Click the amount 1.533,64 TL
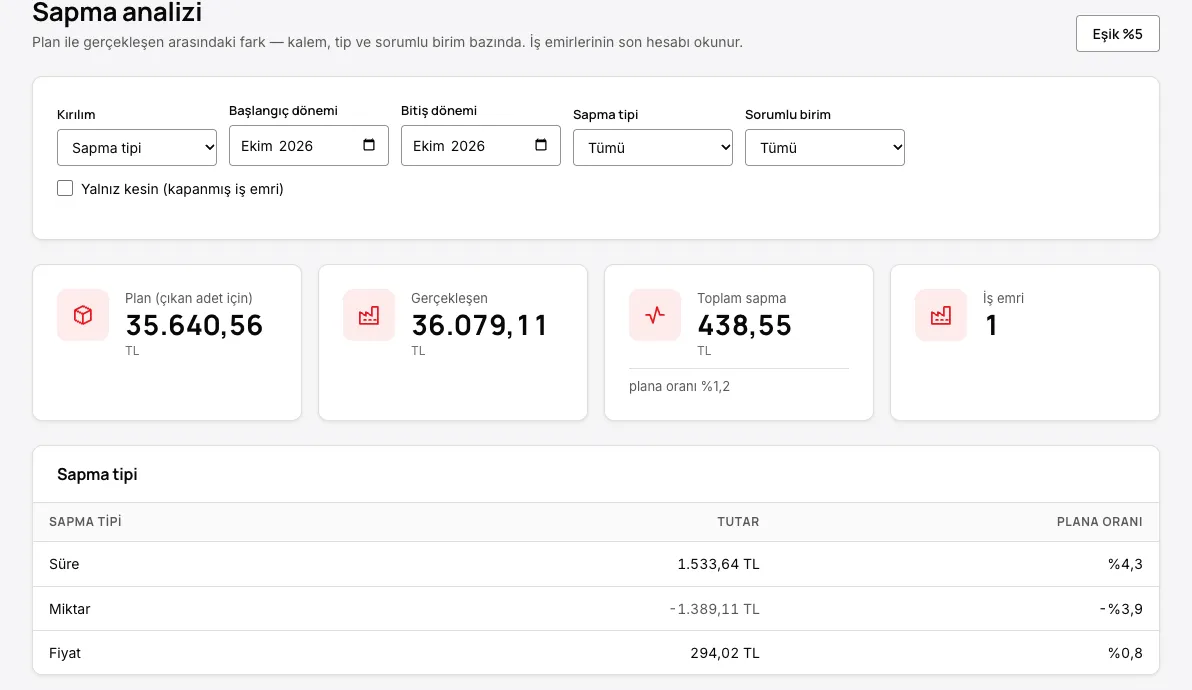Viewport: 1192px width, 690px height. 718,564
